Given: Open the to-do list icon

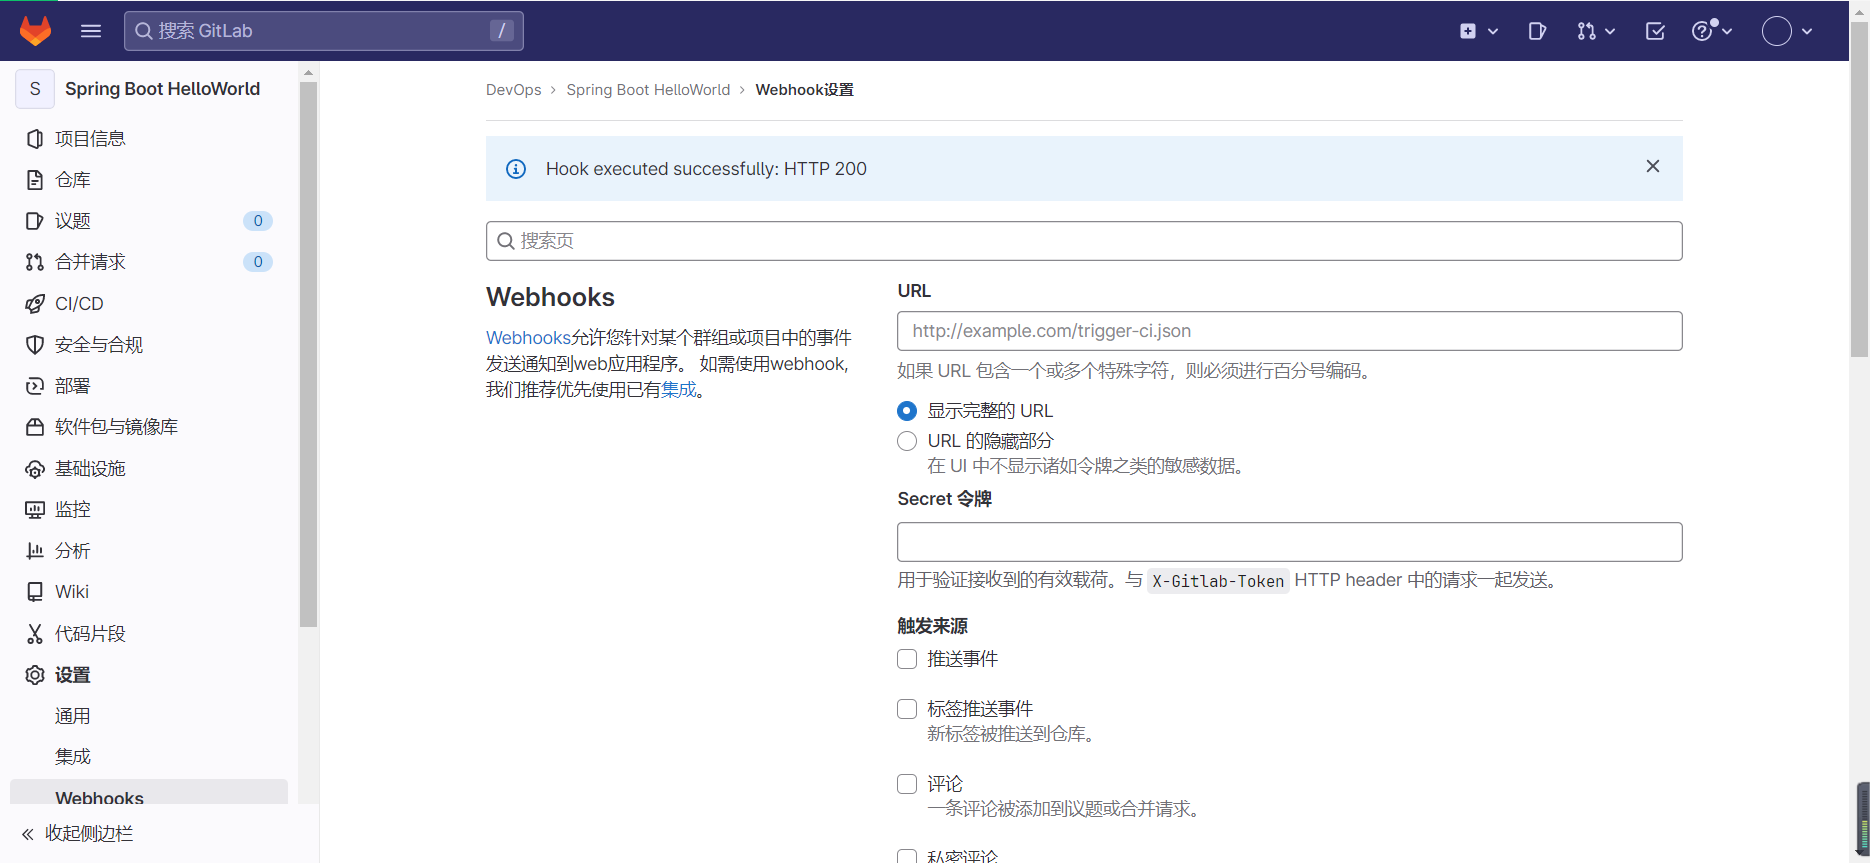Looking at the screenshot, I should pyautogui.click(x=1655, y=31).
